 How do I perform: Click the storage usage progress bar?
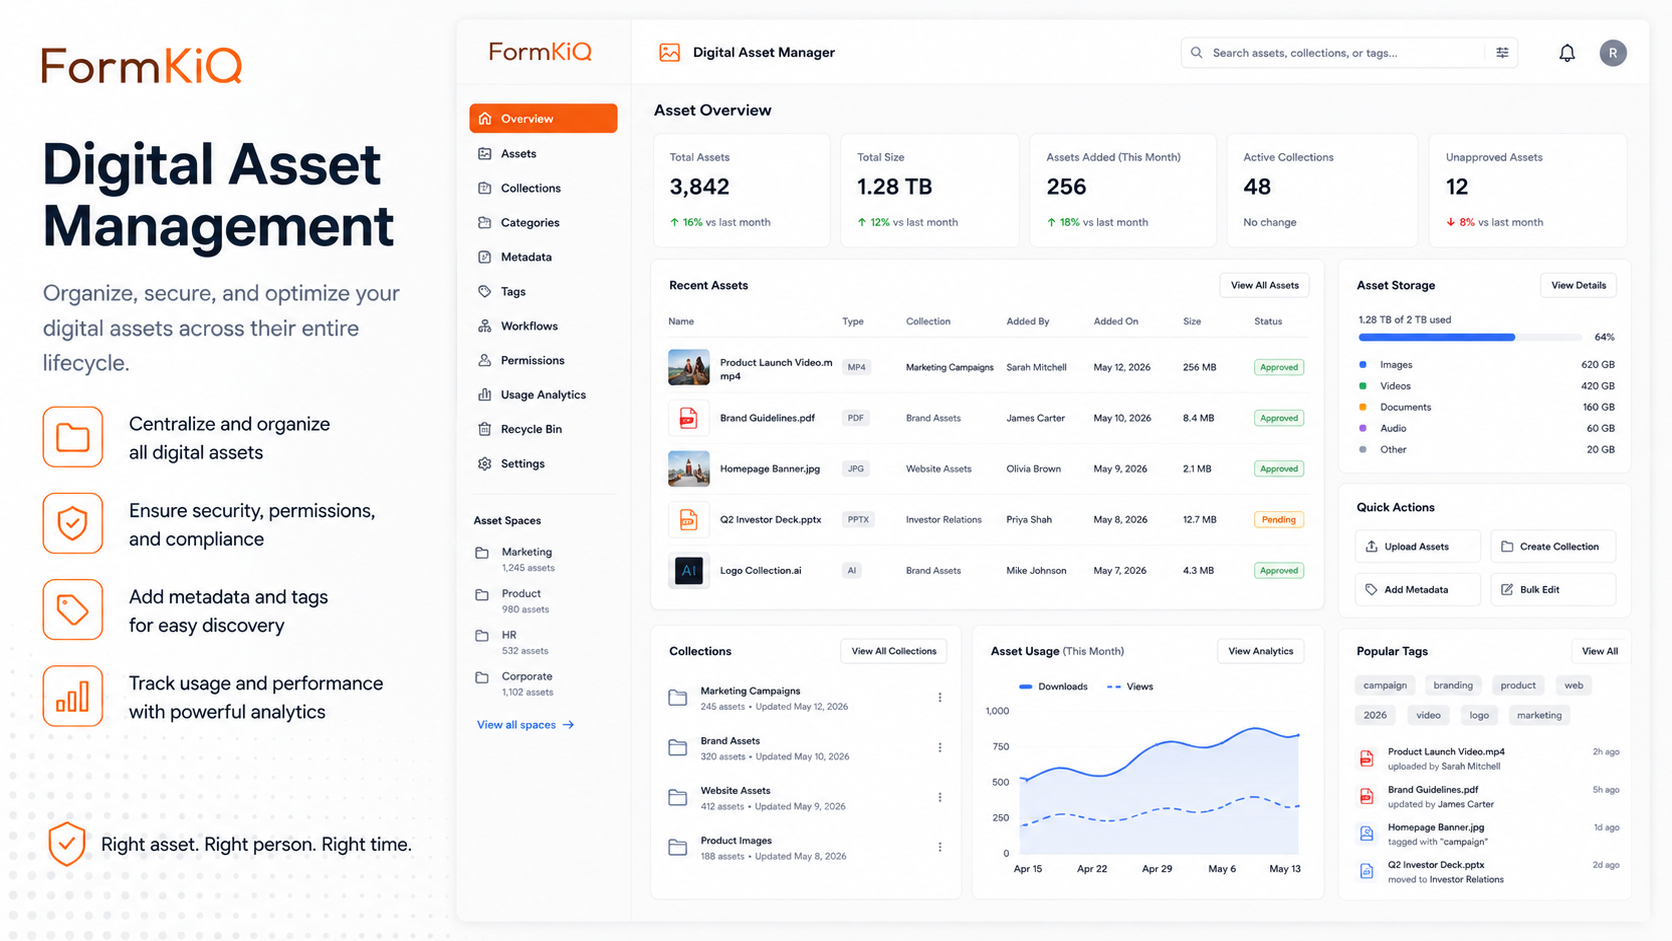point(1470,337)
